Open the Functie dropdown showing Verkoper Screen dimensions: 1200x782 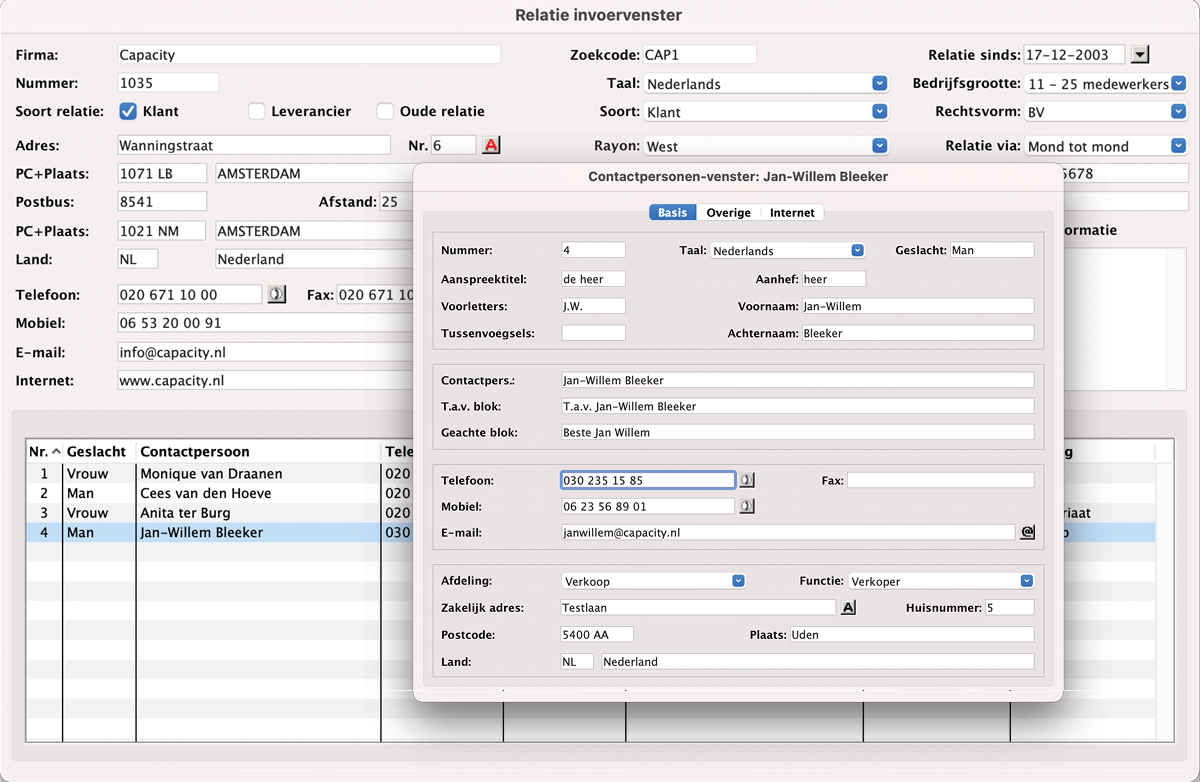click(x=941, y=581)
